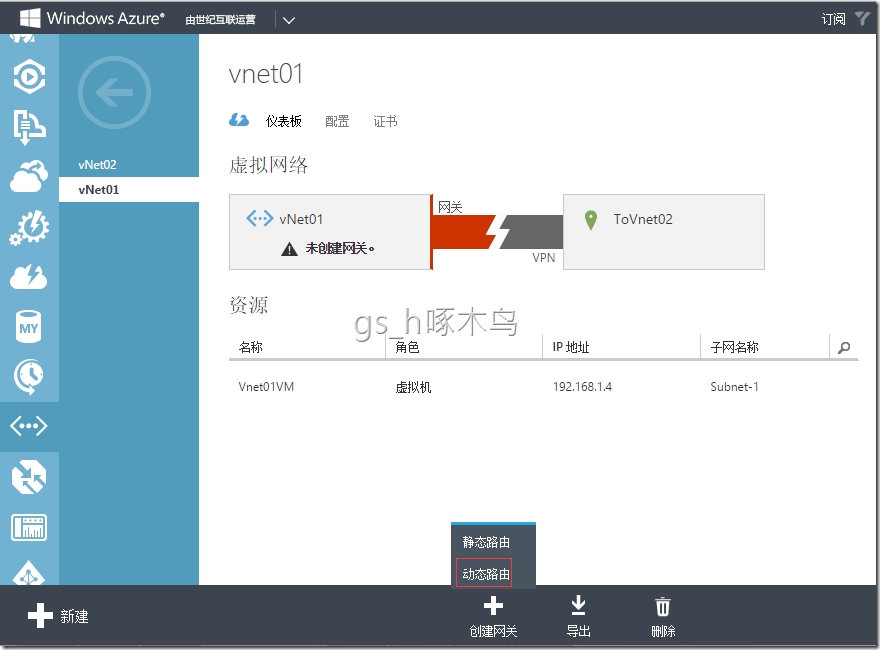Viewport: 880px width, 650px height.
Task: Select the Networks sidebar icon
Action: (29, 427)
